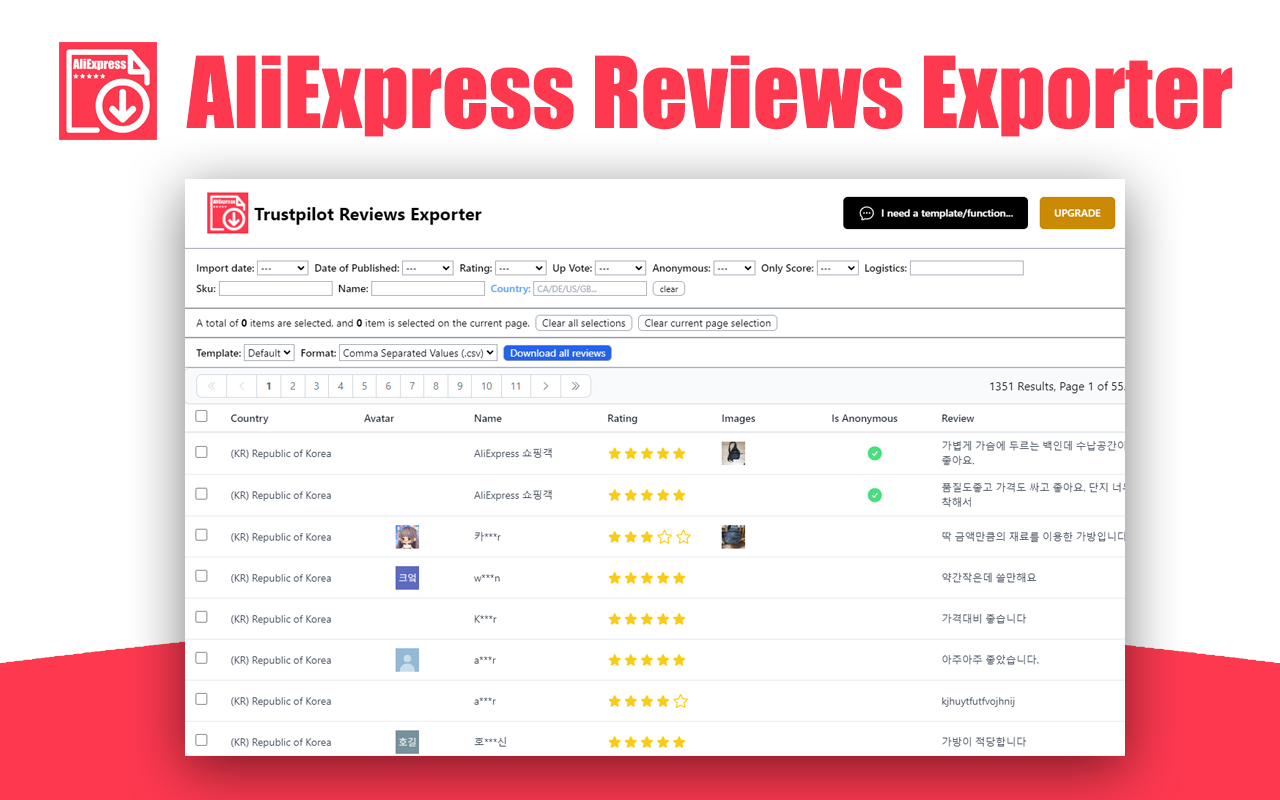Go to page 8
The width and height of the screenshot is (1280, 800).
436,386
